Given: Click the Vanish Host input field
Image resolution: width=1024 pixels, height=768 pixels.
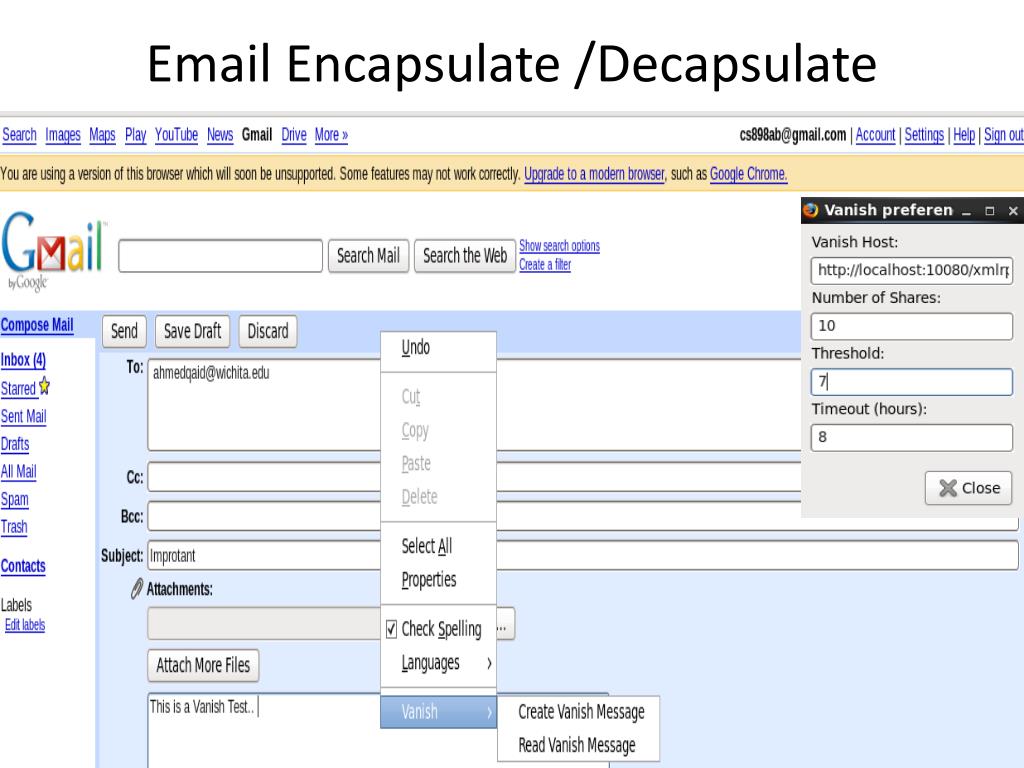Looking at the screenshot, I should click(912, 270).
